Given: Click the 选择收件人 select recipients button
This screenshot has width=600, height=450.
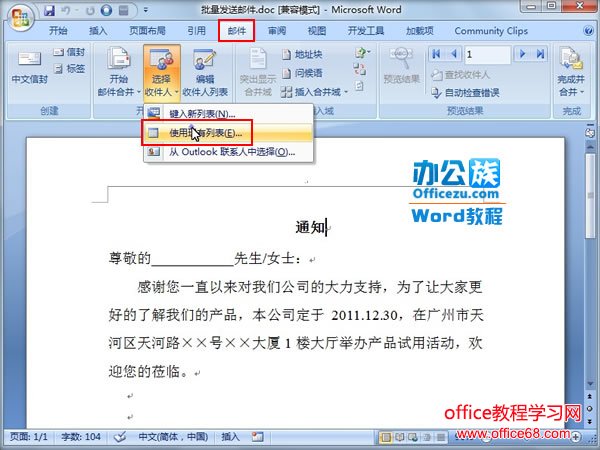Looking at the screenshot, I should point(161,72).
